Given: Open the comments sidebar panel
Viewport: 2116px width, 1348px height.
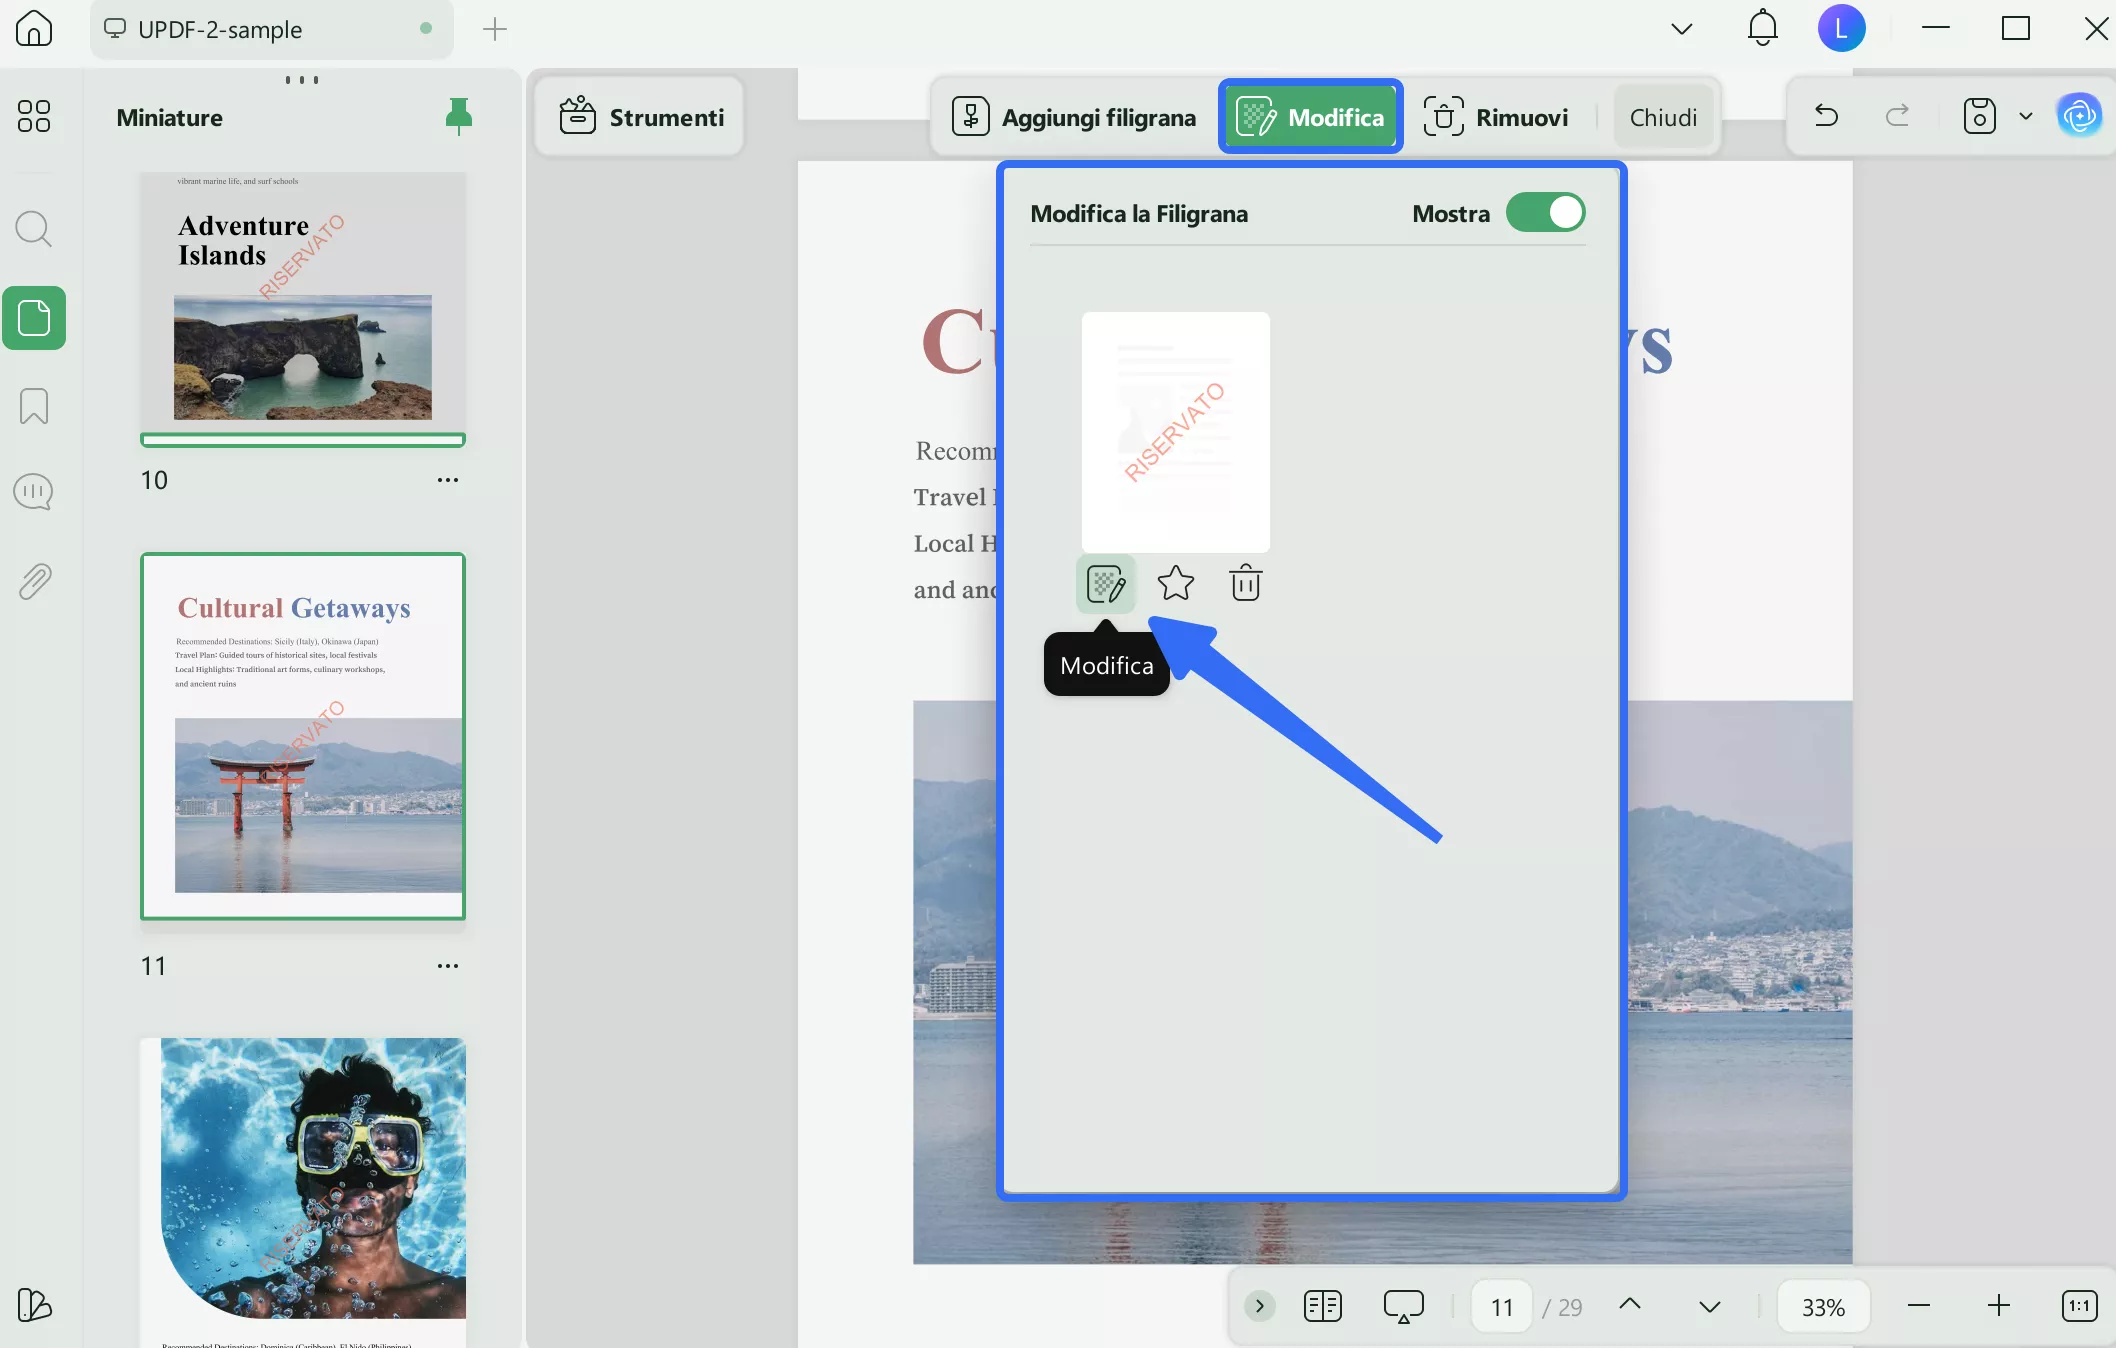Looking at the screenshot, I should (34, 492).
